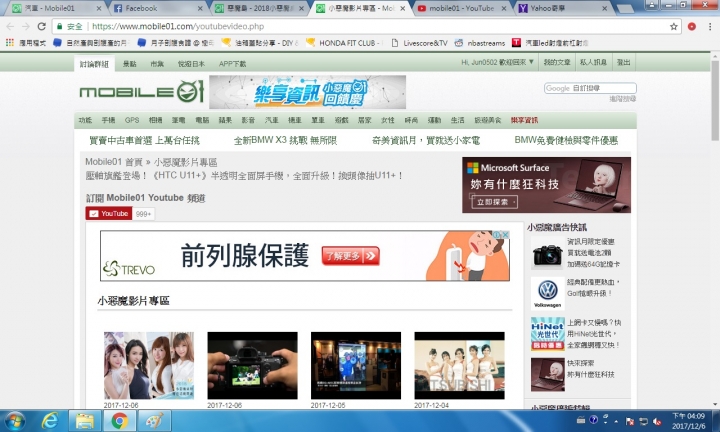Select the 手機 category in green menu
This screenshot has height=432, width=720.
(108, 120)
